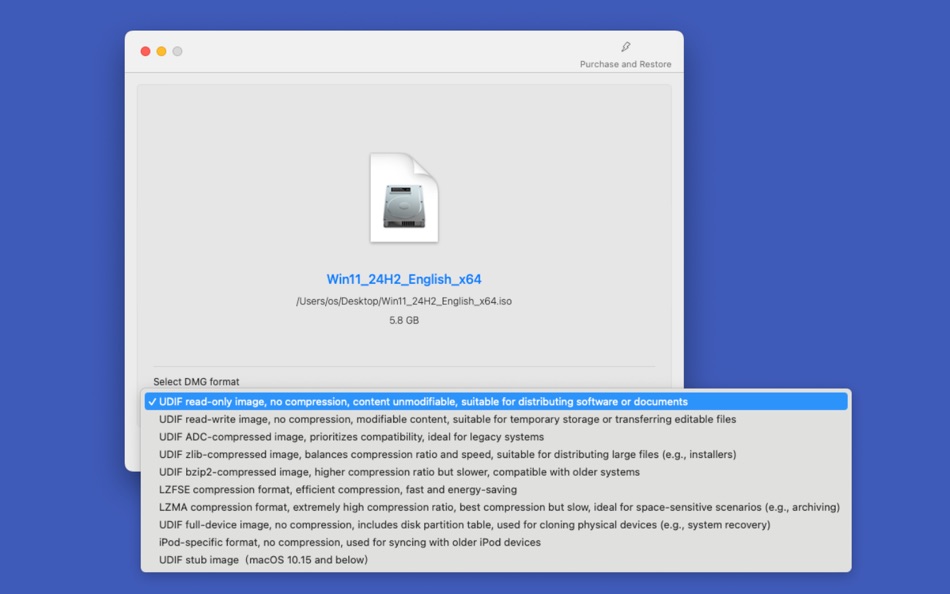The height and width of the screenshot is (594, 950).
Task: Choose LZFSE compression format
Action: tap(496, 490)
